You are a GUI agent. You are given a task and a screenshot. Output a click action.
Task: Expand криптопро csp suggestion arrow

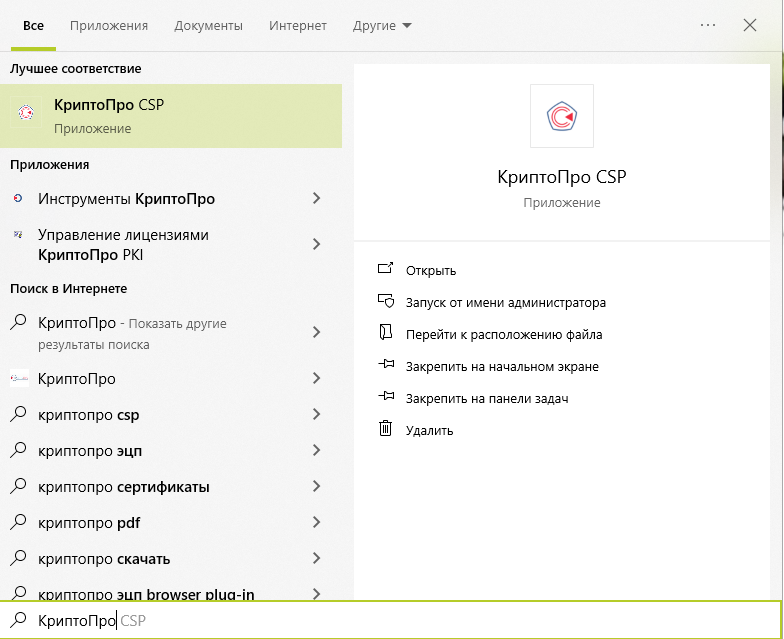[316, 414]
